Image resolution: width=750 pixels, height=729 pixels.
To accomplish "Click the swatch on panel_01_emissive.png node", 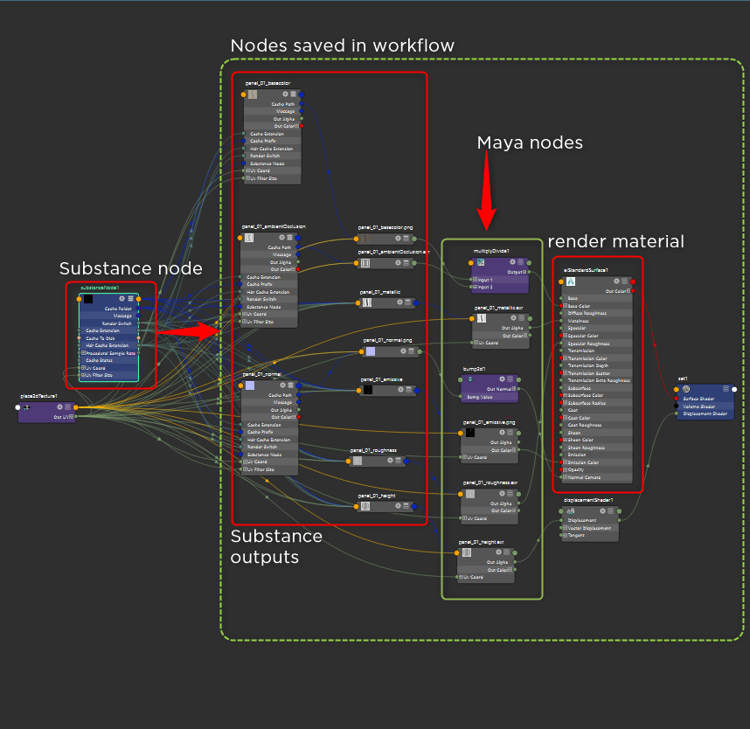I will pyautogui.click(x=470, y=432).
